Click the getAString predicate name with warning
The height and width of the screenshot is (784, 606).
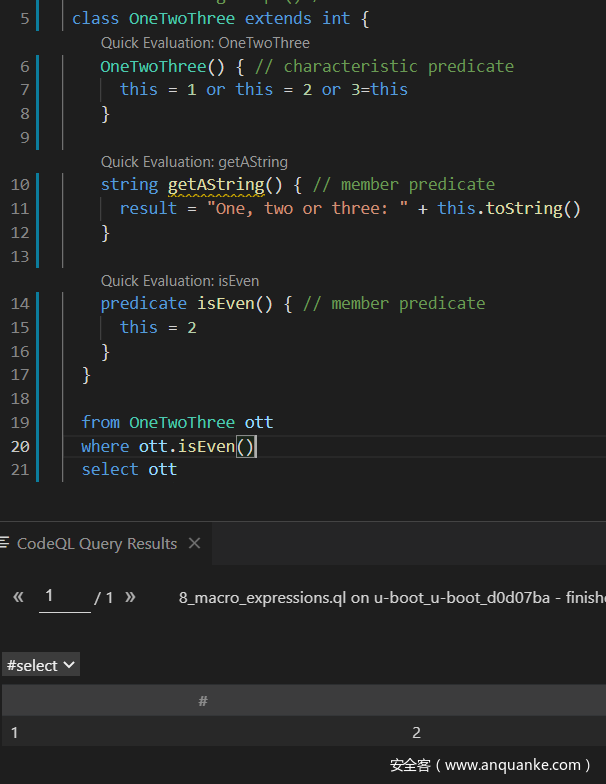click(216, 185)
